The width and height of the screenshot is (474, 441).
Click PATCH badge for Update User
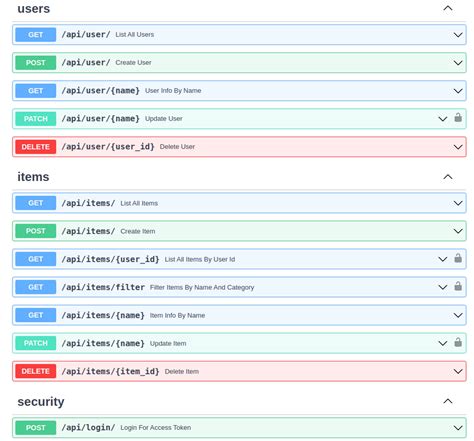[36, 119]
